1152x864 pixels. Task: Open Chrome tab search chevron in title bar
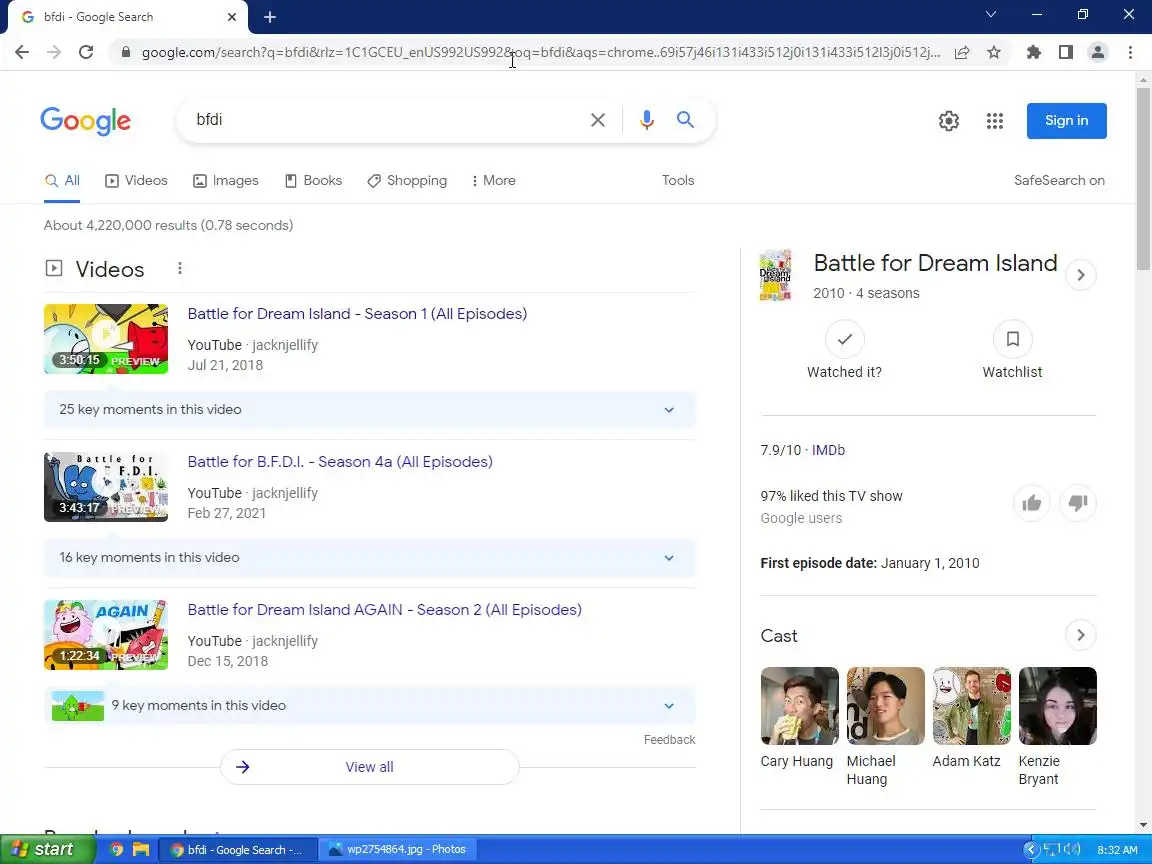click(x=991, y=15)
